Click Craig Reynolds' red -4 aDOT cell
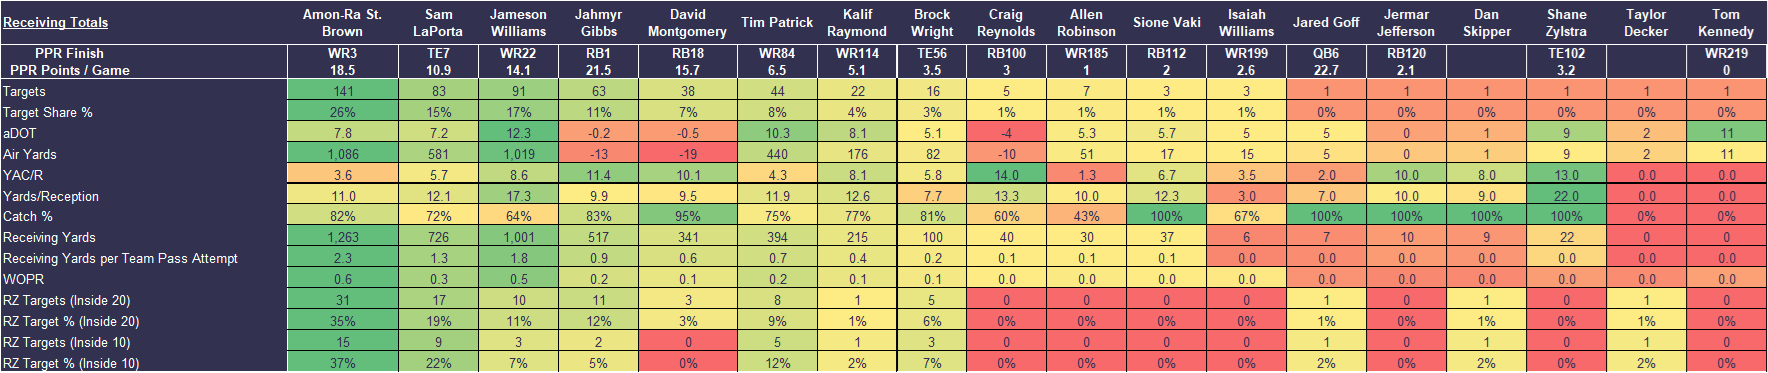 click(x=1006, y=133)
